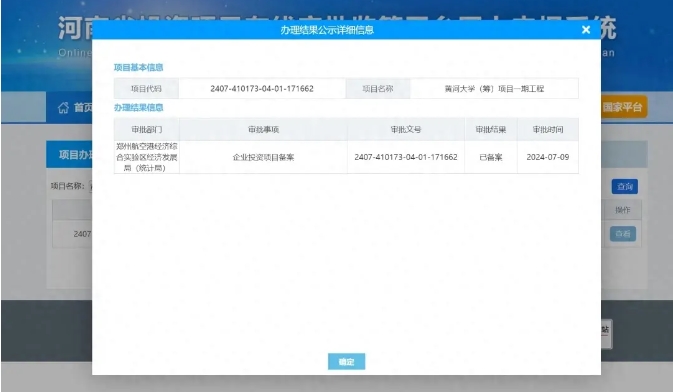The width and height of the screenshot is (673, 392).
Task: Select project name 黄河大学(筹)项目一期工程
Action: (x=494, y=88)
